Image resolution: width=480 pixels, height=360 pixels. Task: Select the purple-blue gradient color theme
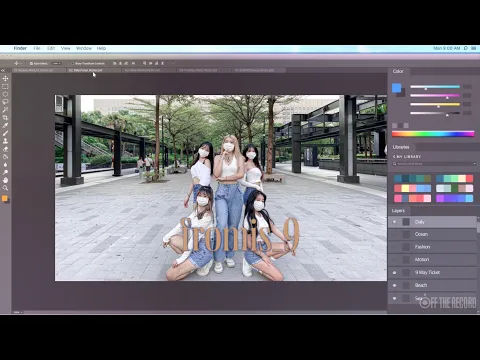click(x=455, y=199)
